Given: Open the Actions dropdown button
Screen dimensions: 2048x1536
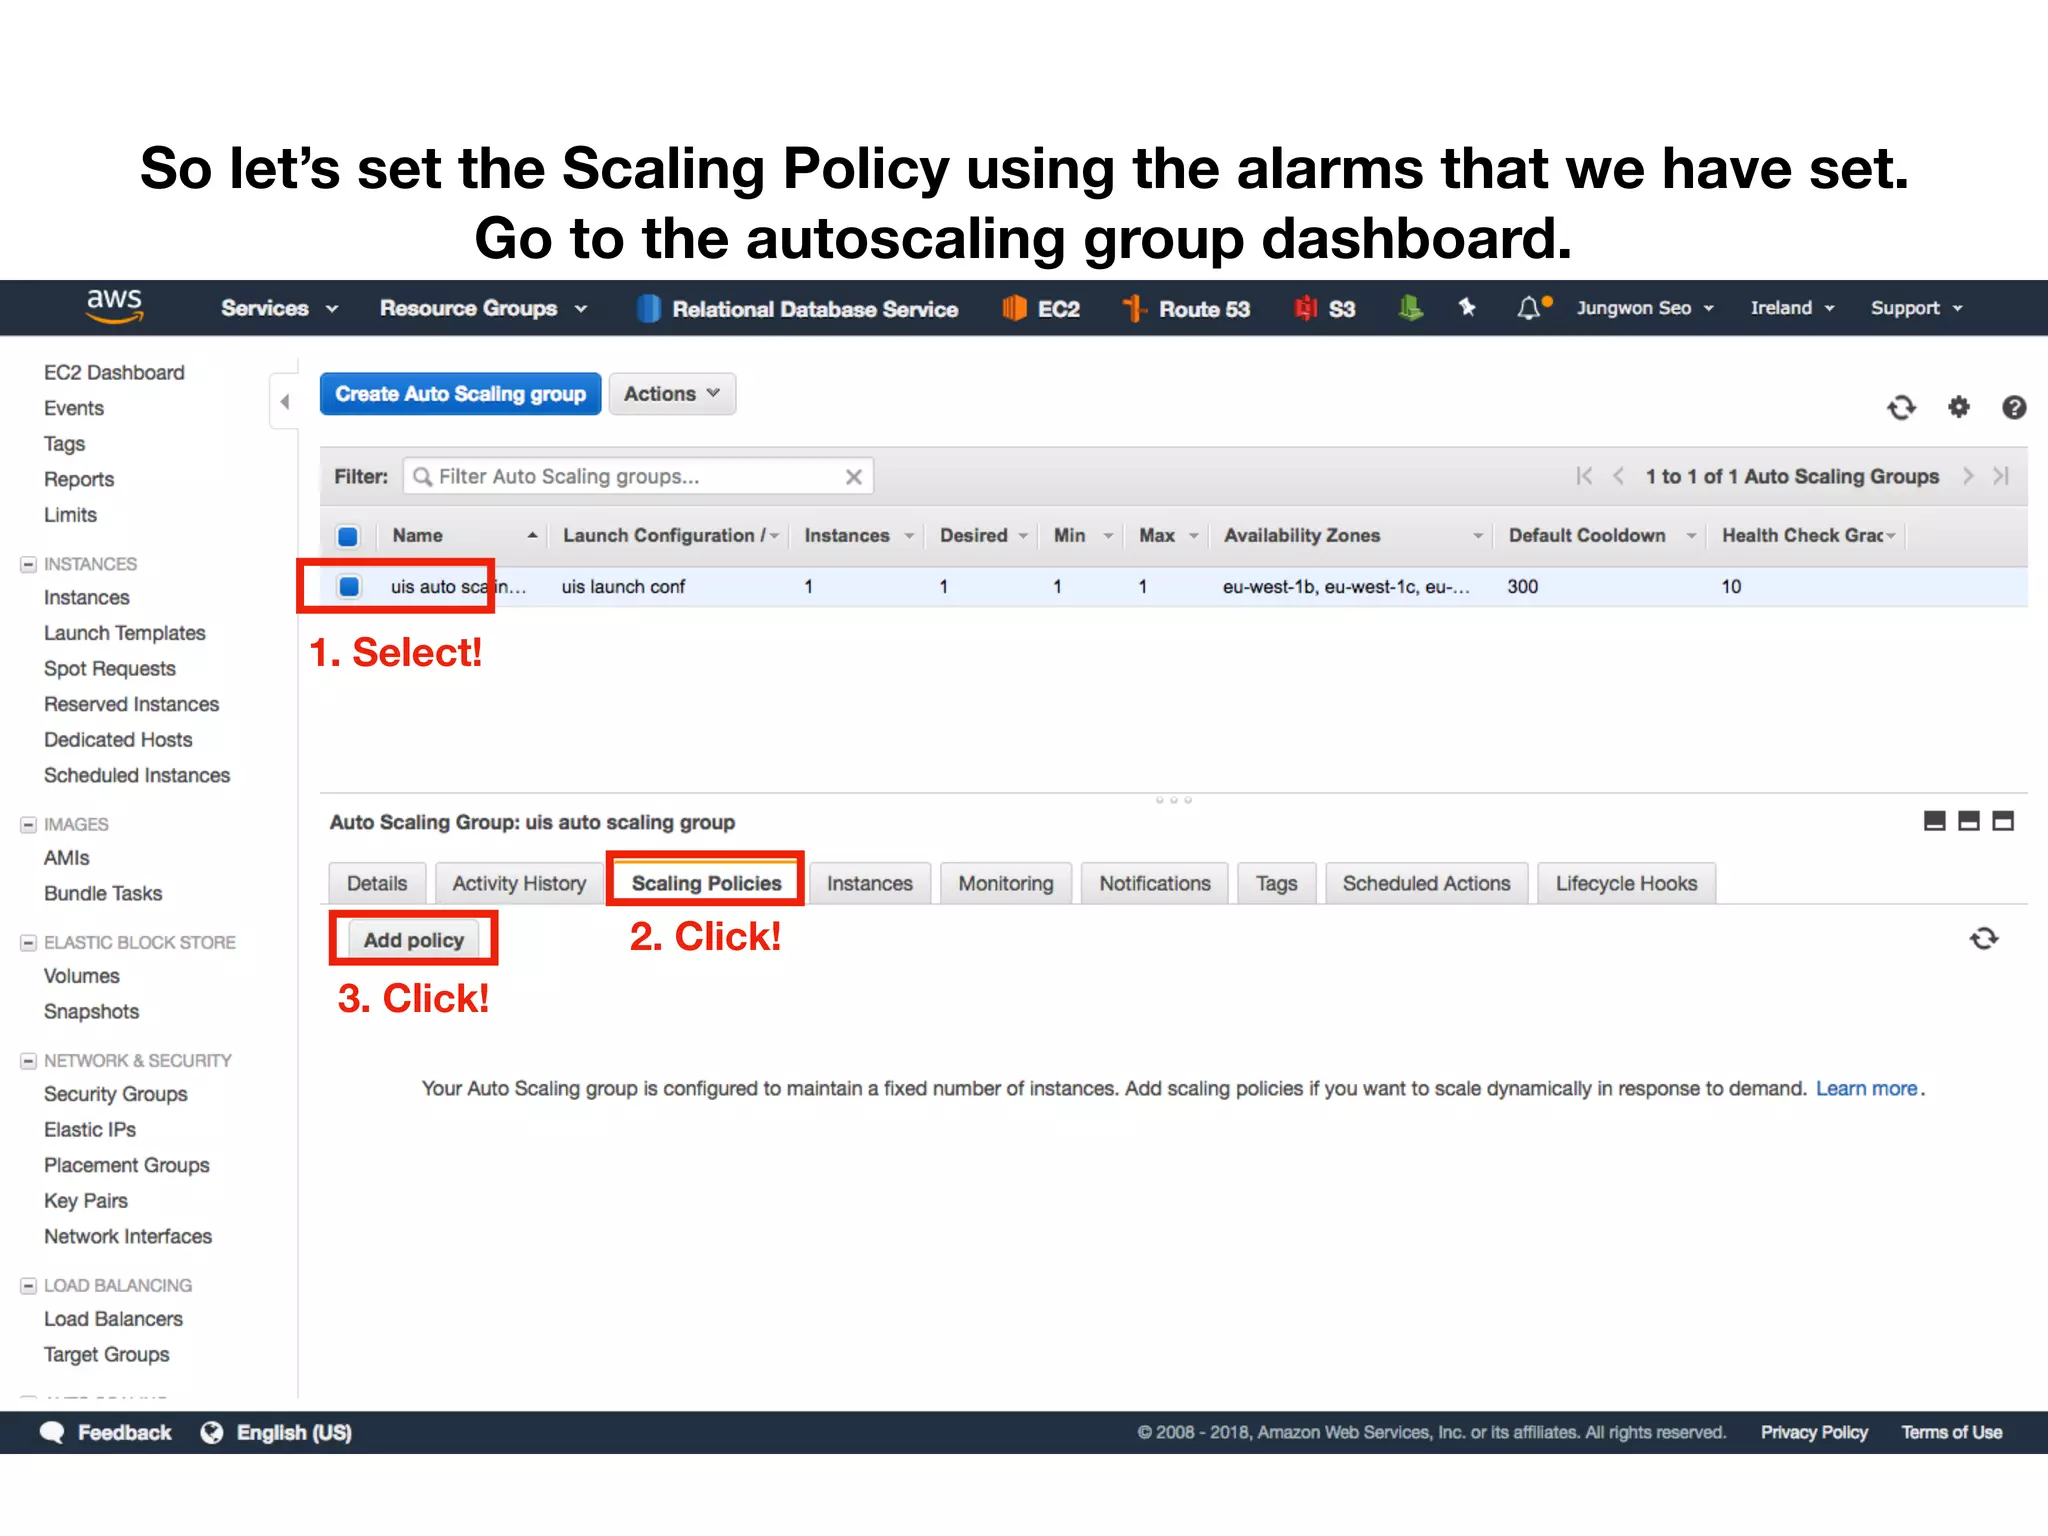Looking at the screenshot, I should pos(672,394).
